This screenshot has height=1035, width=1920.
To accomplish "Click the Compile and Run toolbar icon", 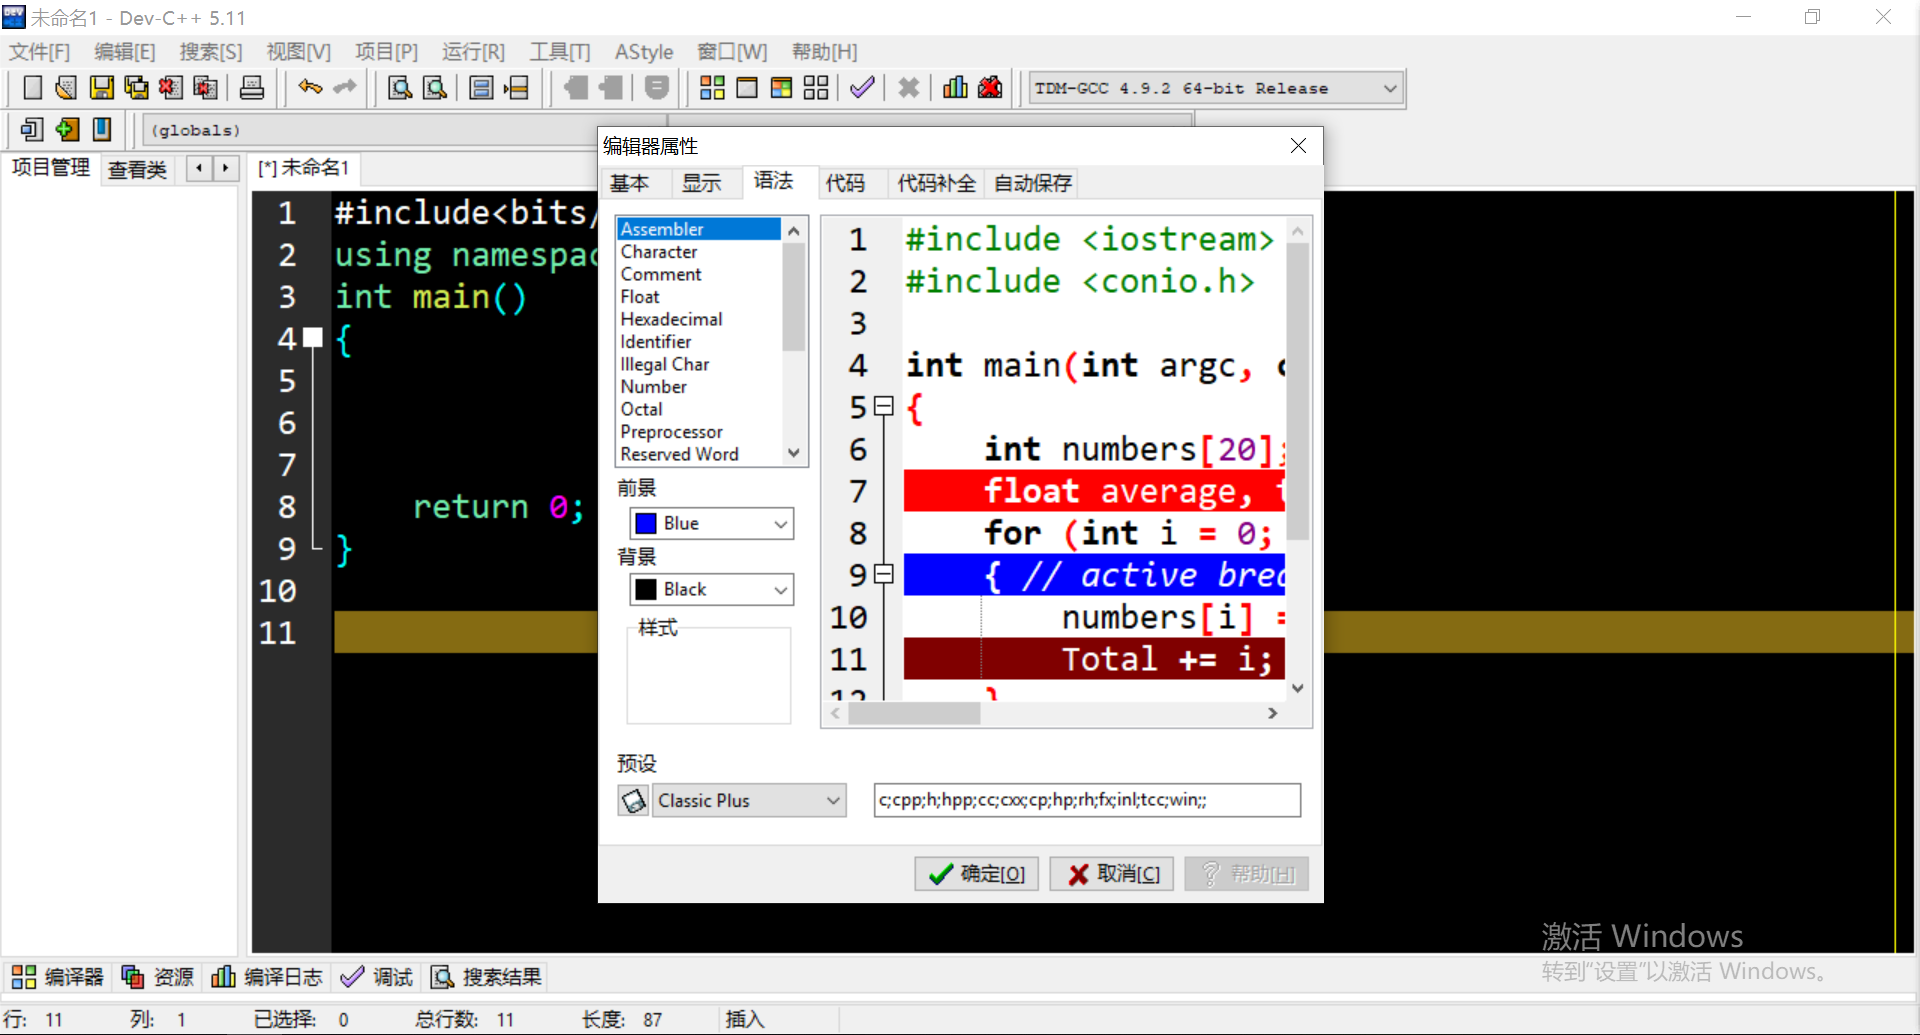I will pyautogui.click(x=781, y=88).
